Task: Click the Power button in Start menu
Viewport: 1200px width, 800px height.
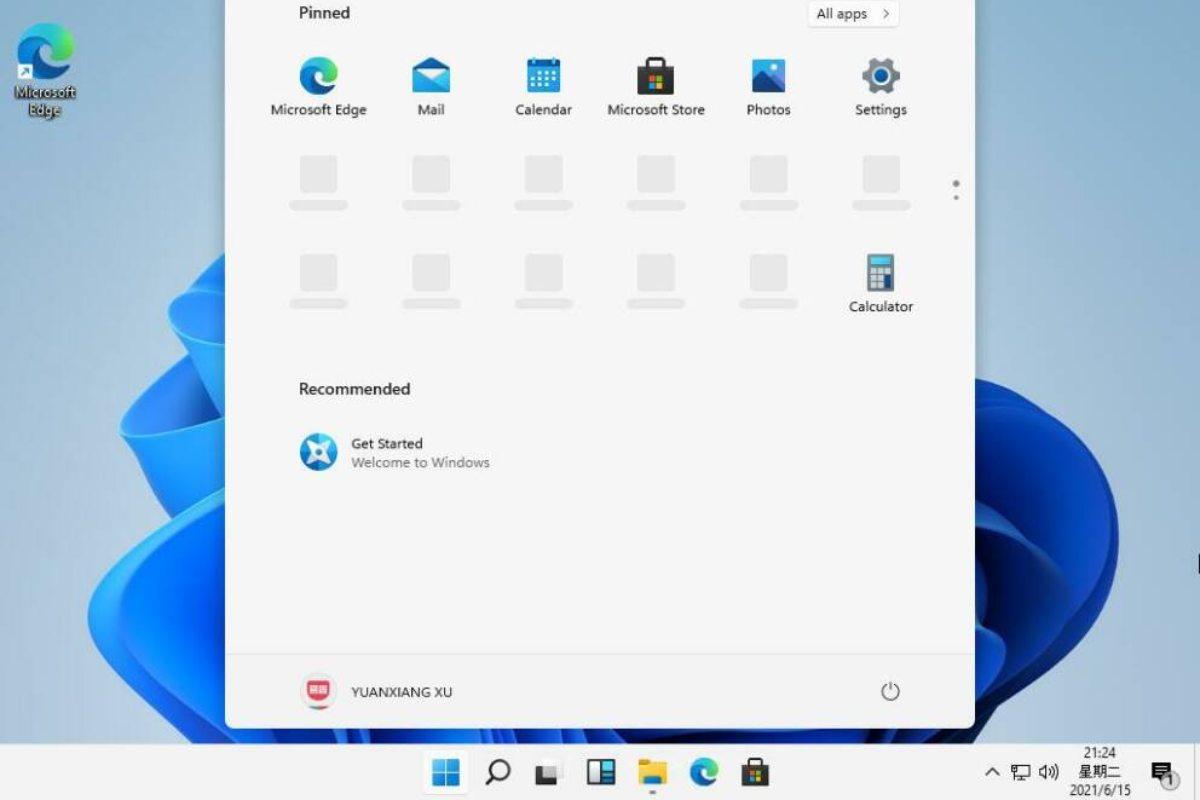Action: [890, 692]
